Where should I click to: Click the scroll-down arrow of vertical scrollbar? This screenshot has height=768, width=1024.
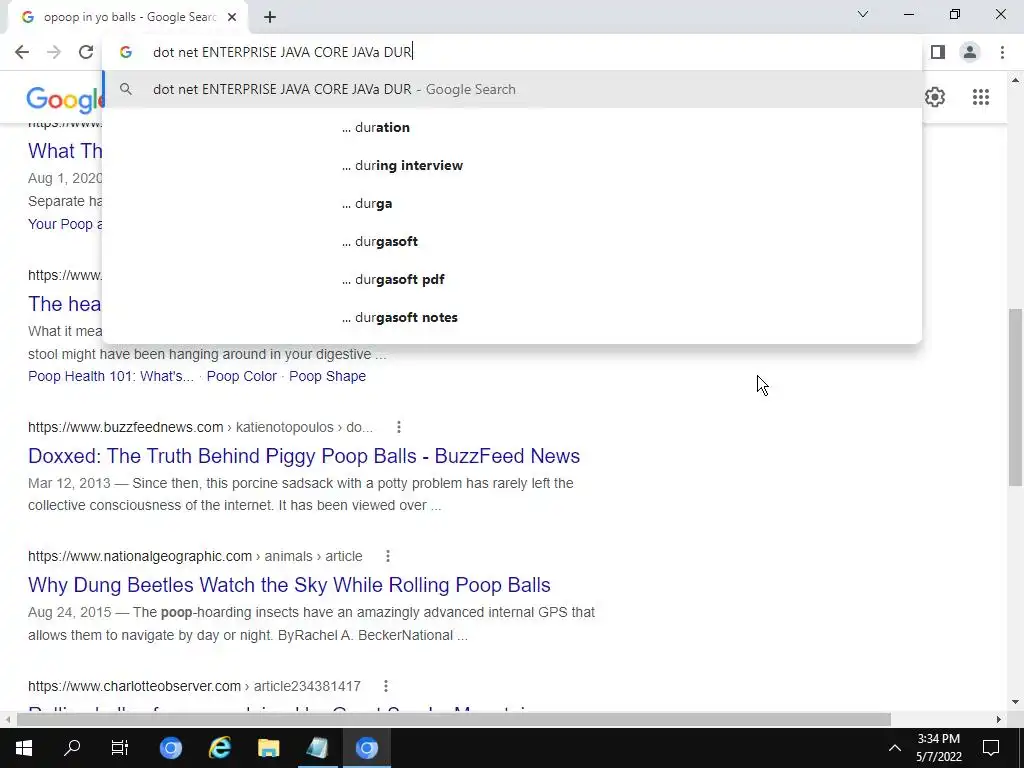coord(1015,702)
